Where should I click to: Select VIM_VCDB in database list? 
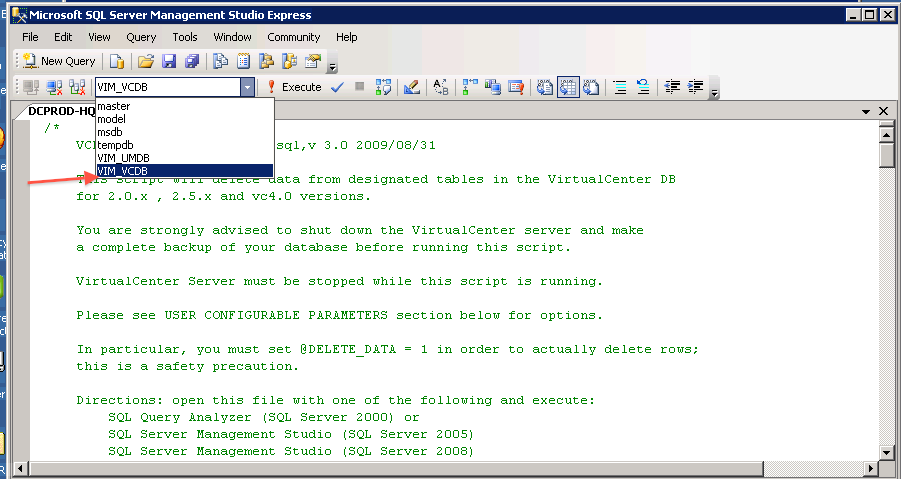click(x=184, y=171)
